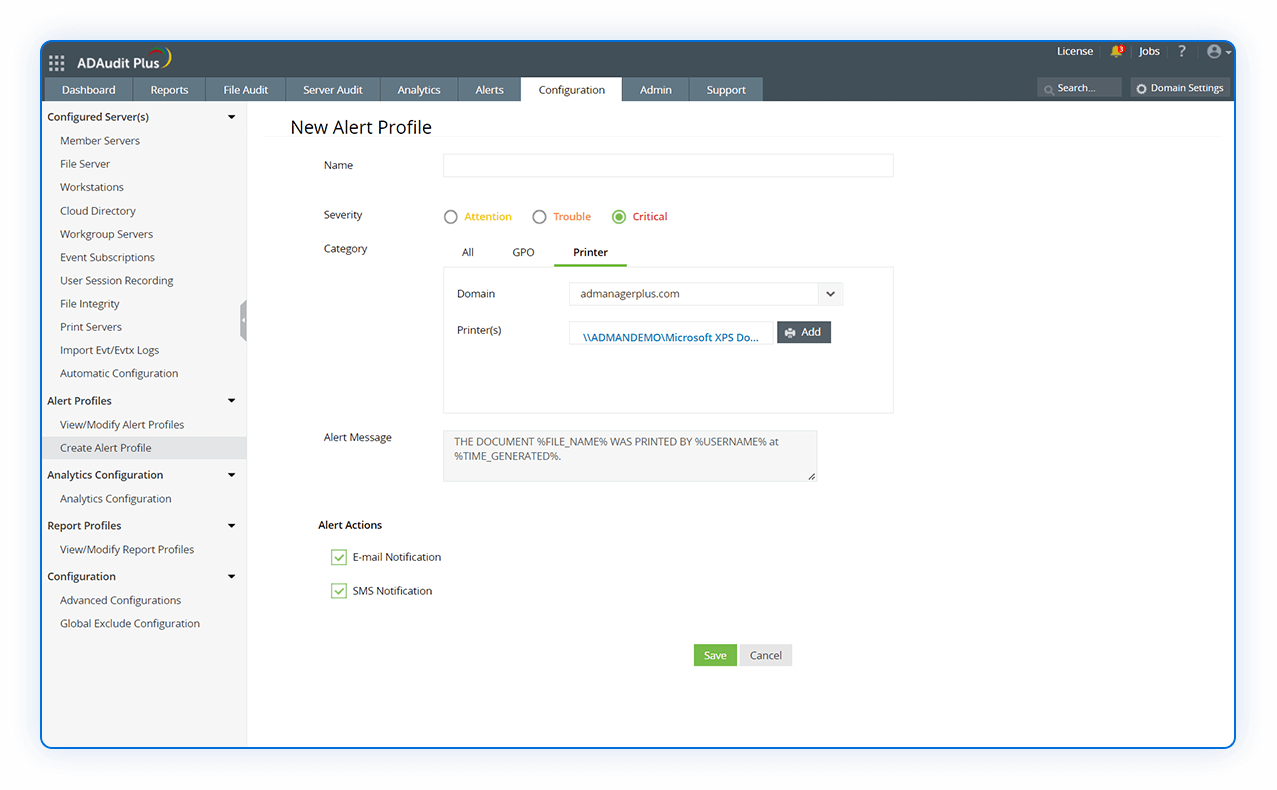Switch to the Server Audit tab
This screenshot has height=790, width=1277.
(x=333, y=90)
